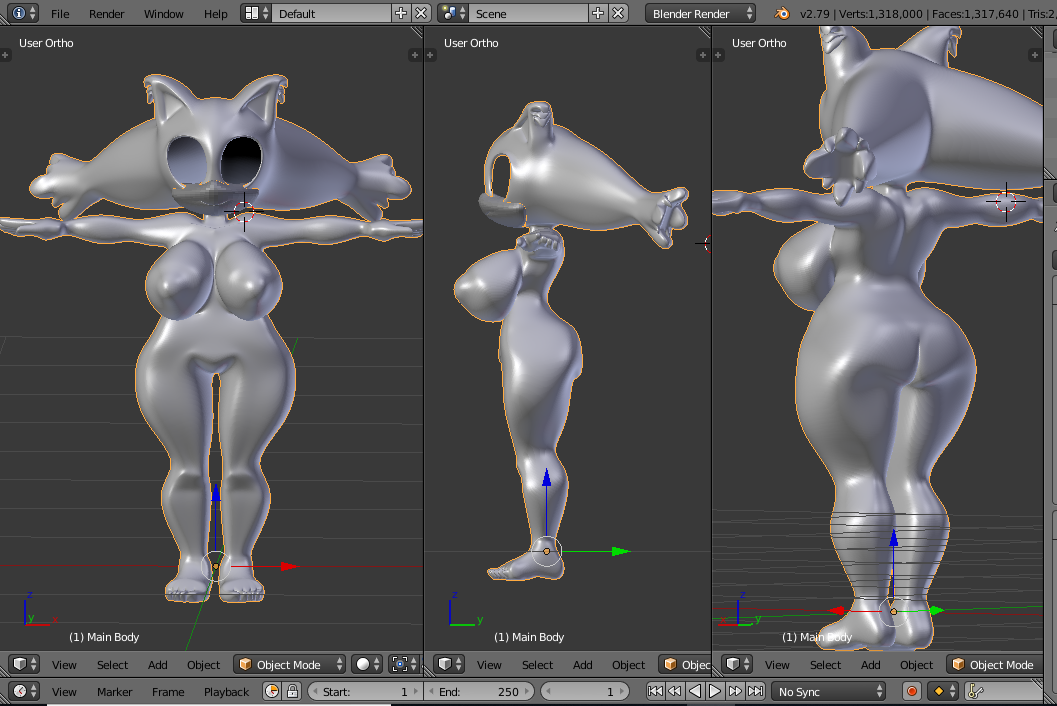Open the Window menu
Viewport: 1057px width, 706px height.
pos(164,13)
